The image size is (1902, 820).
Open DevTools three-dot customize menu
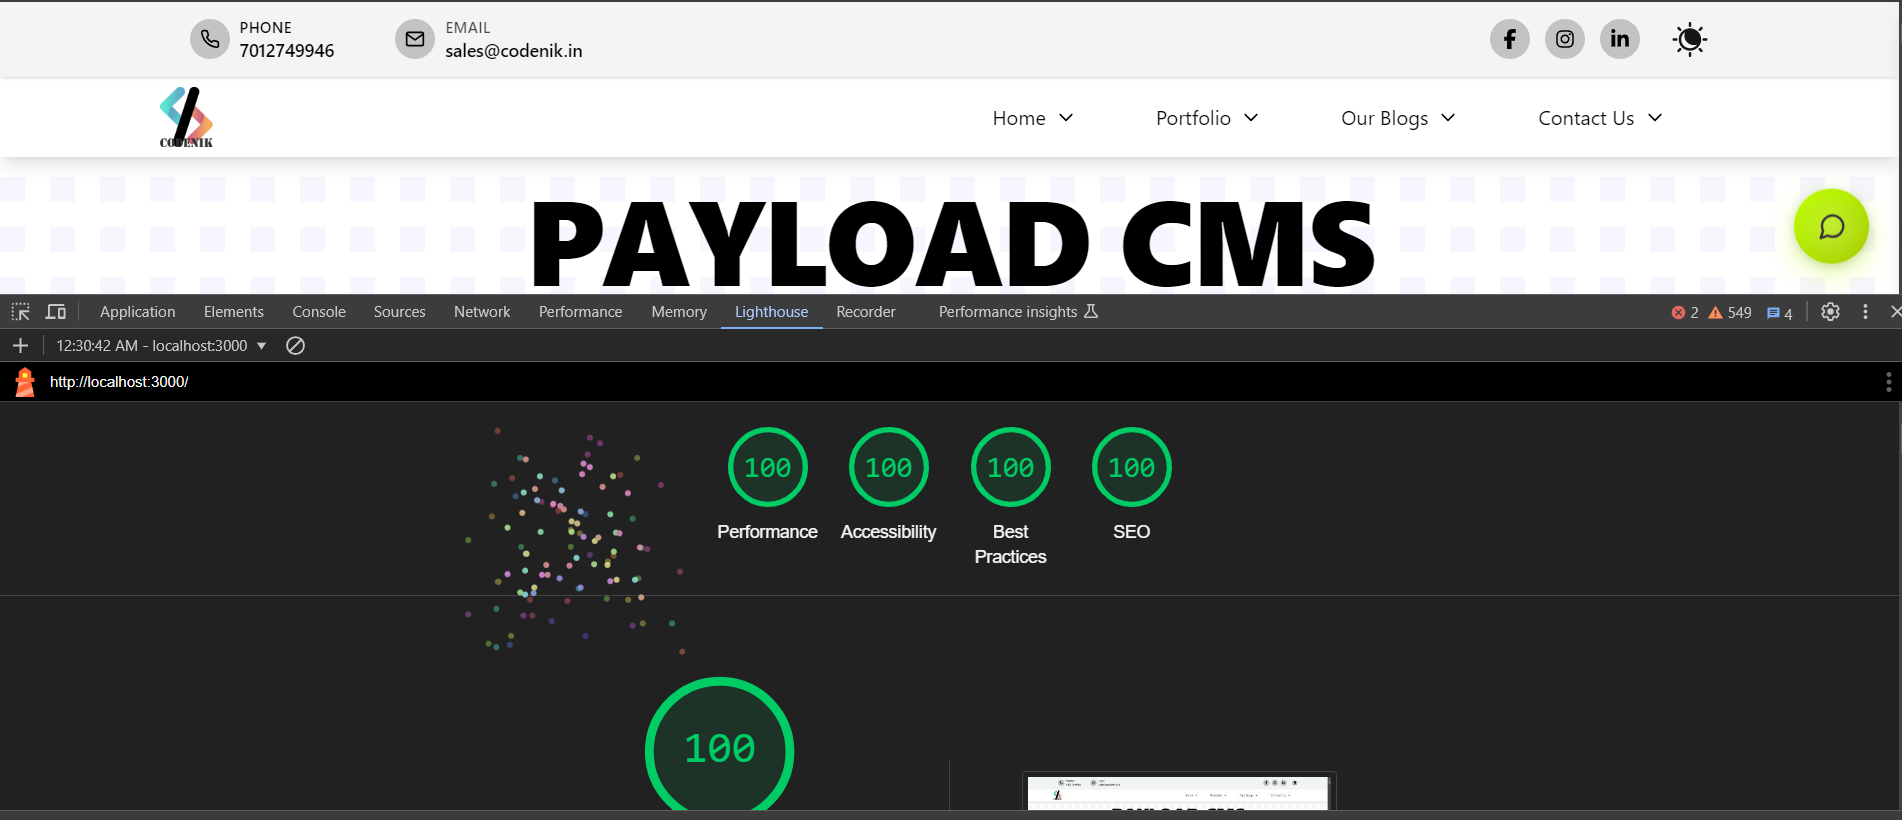point(1865,312)
